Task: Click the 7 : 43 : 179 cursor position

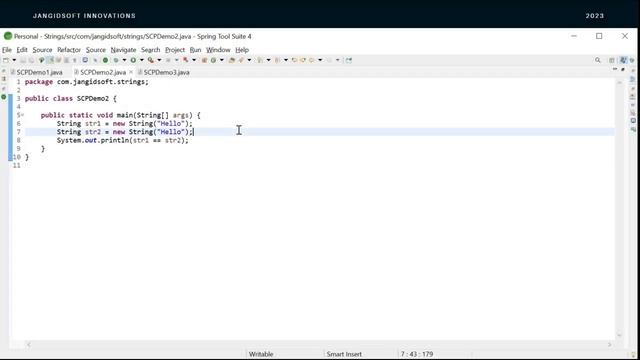Action: [416, 354]
